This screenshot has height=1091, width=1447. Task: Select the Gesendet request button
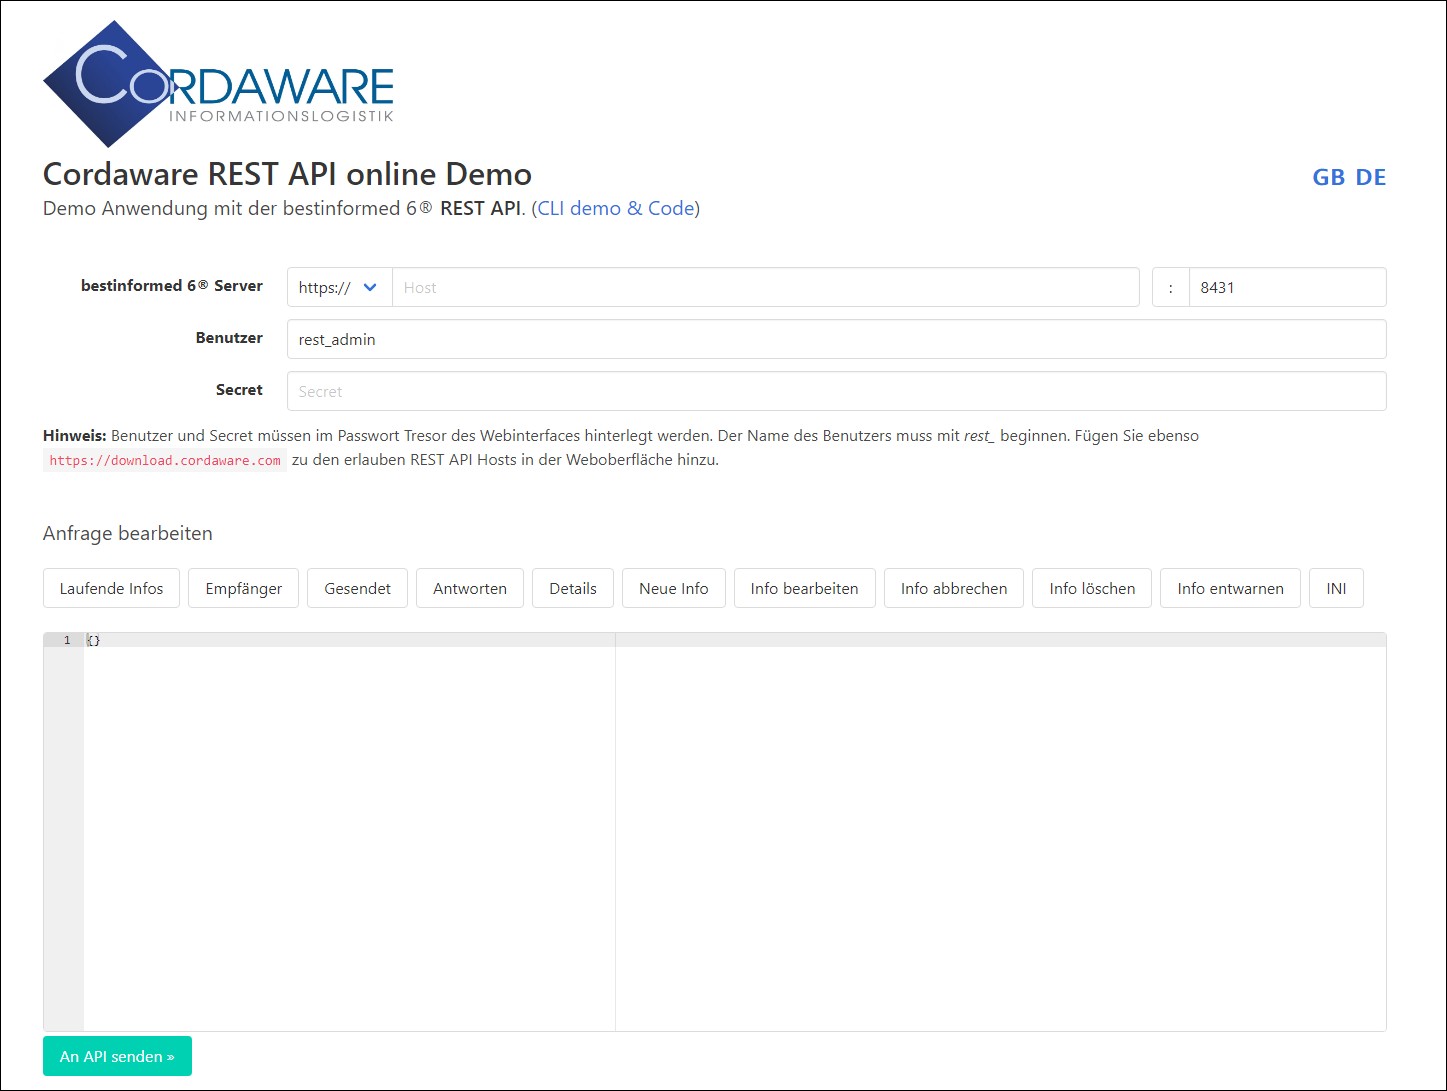(x=357, y=588)
